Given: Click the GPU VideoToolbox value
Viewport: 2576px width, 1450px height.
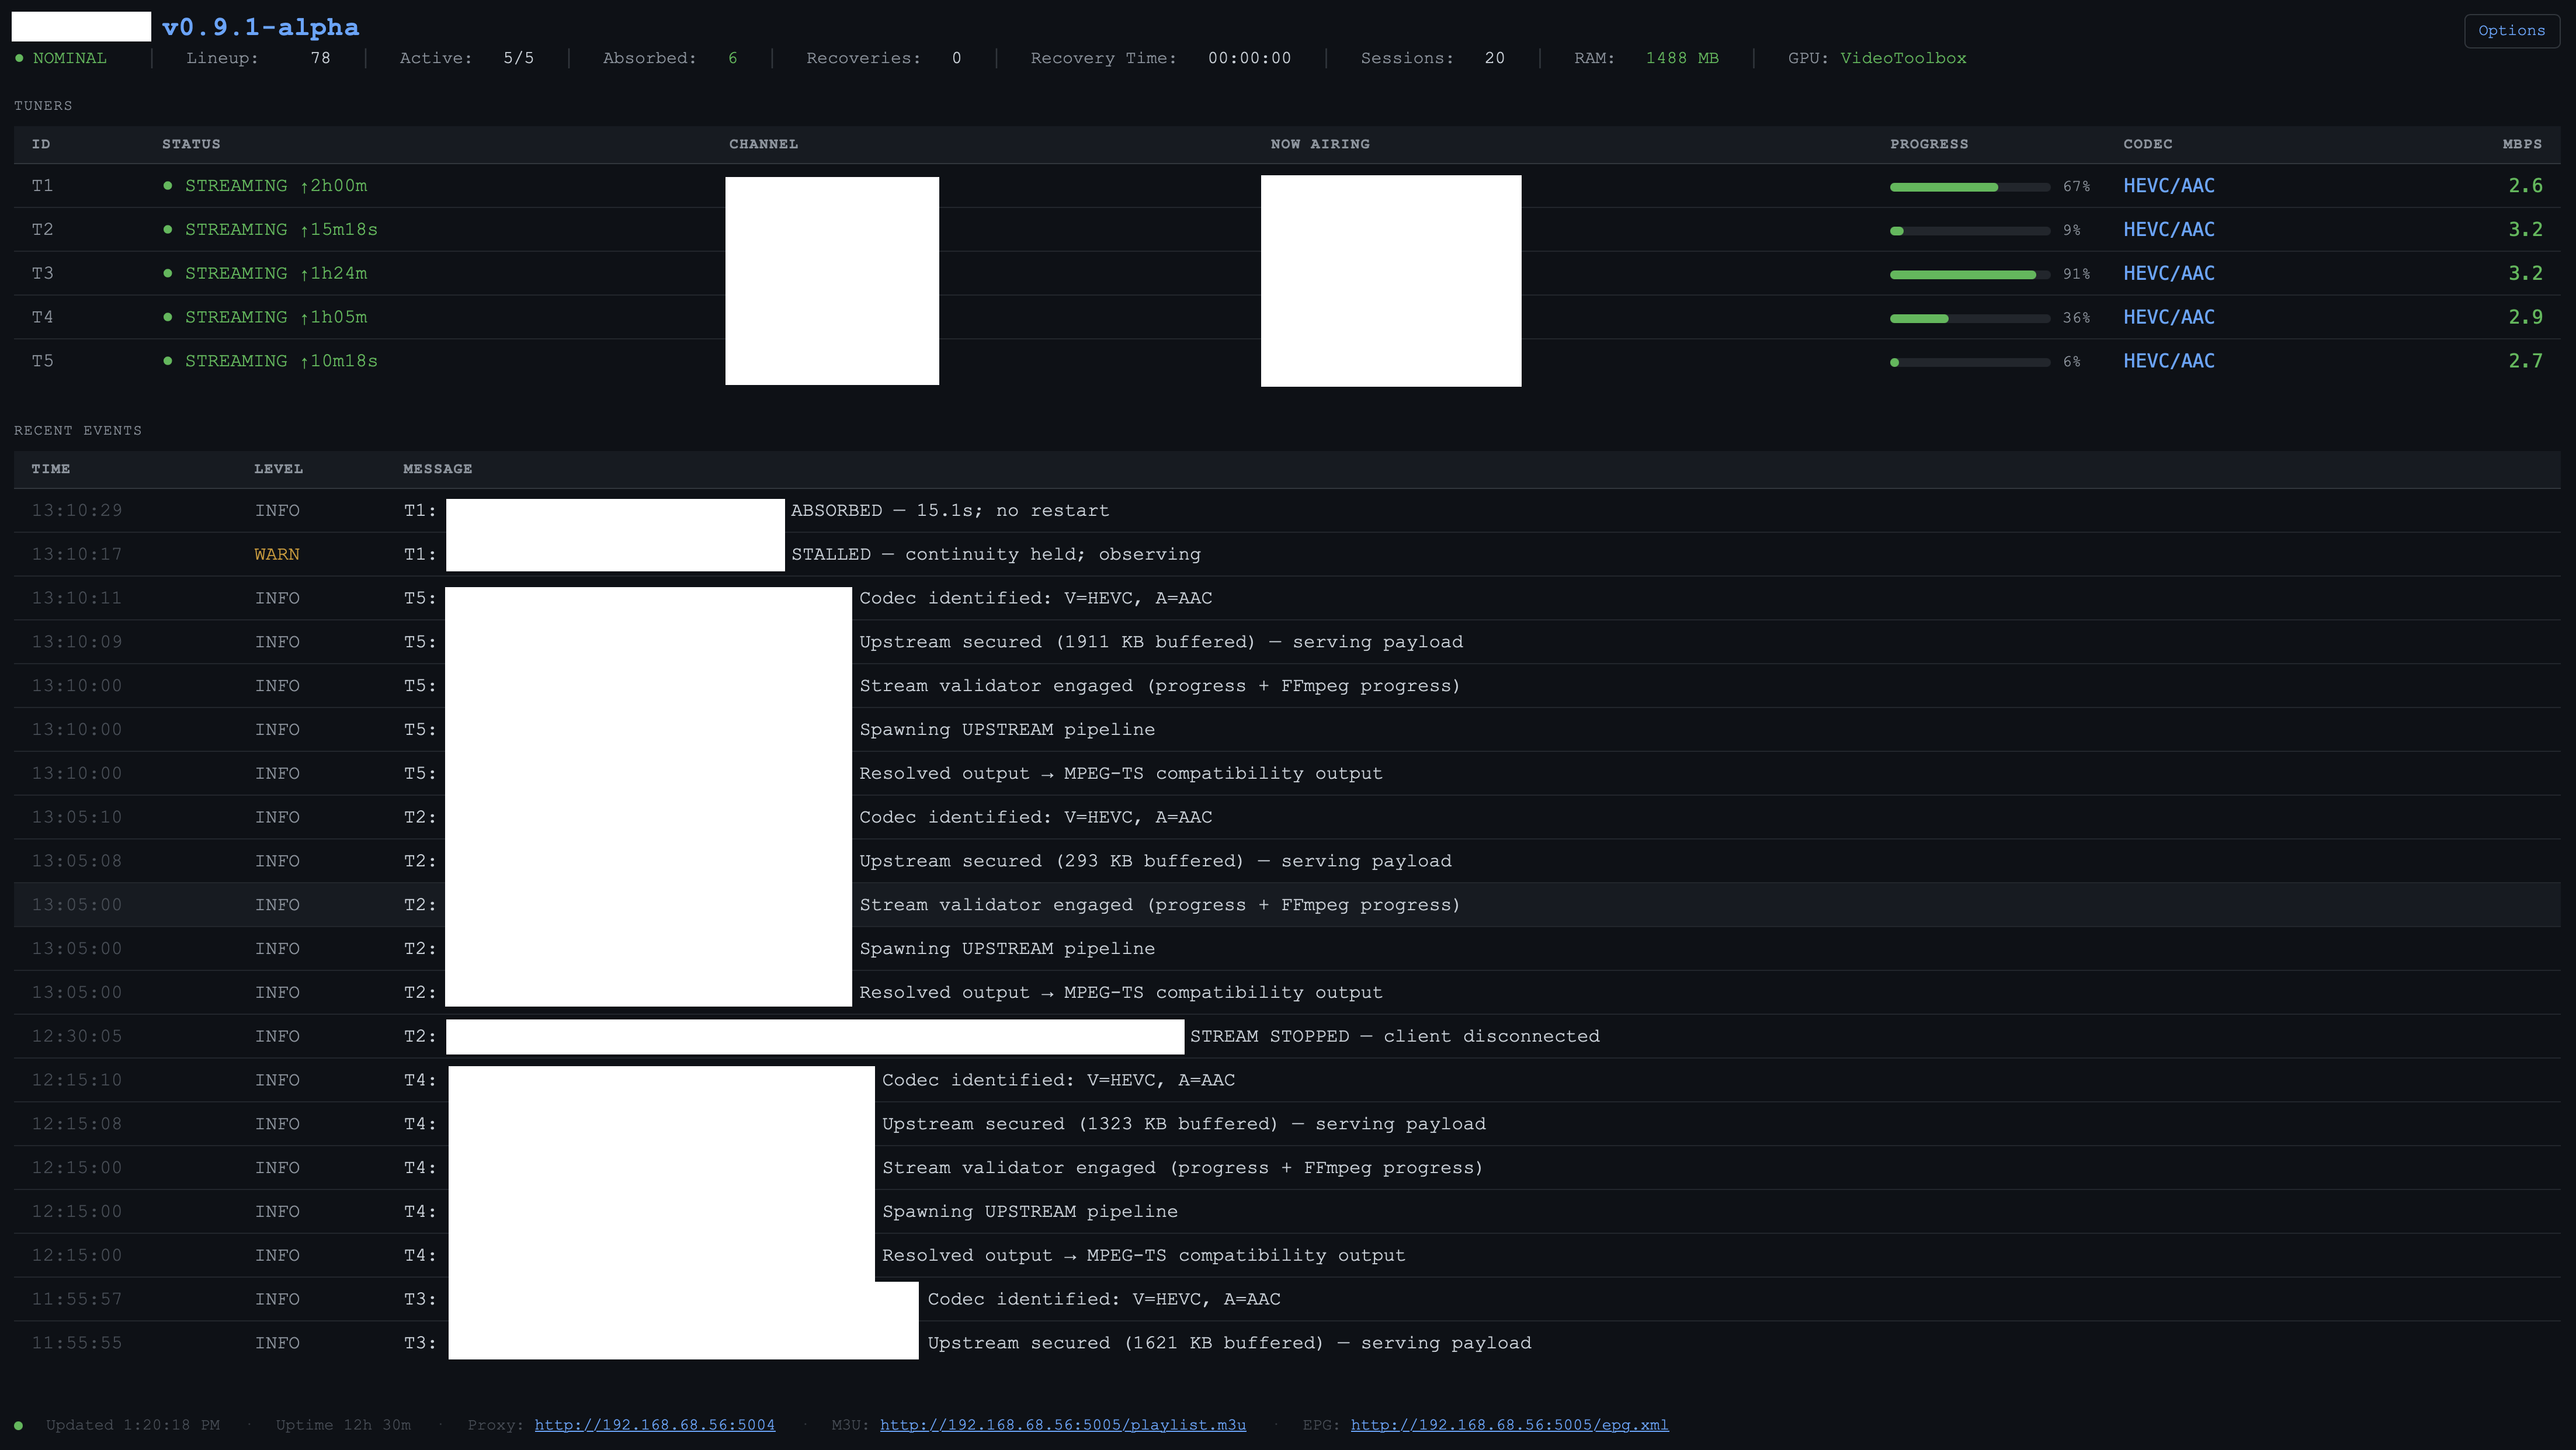Looking at the screenshot, I should click(x=1903, y=58).
